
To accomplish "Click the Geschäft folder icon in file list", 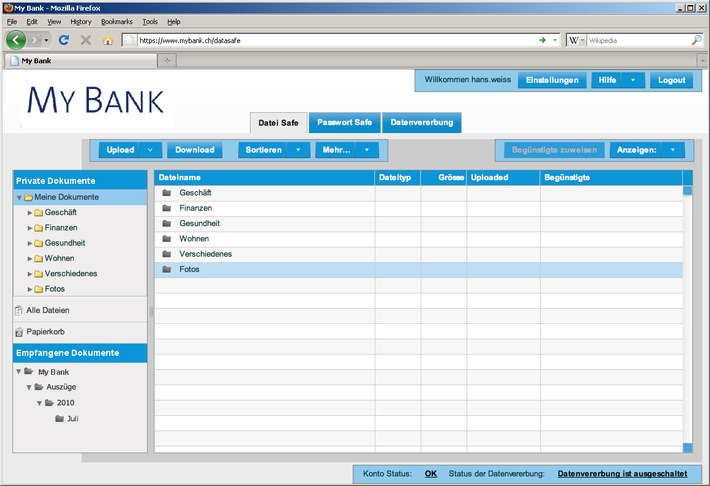I will [x=167, y=193].
